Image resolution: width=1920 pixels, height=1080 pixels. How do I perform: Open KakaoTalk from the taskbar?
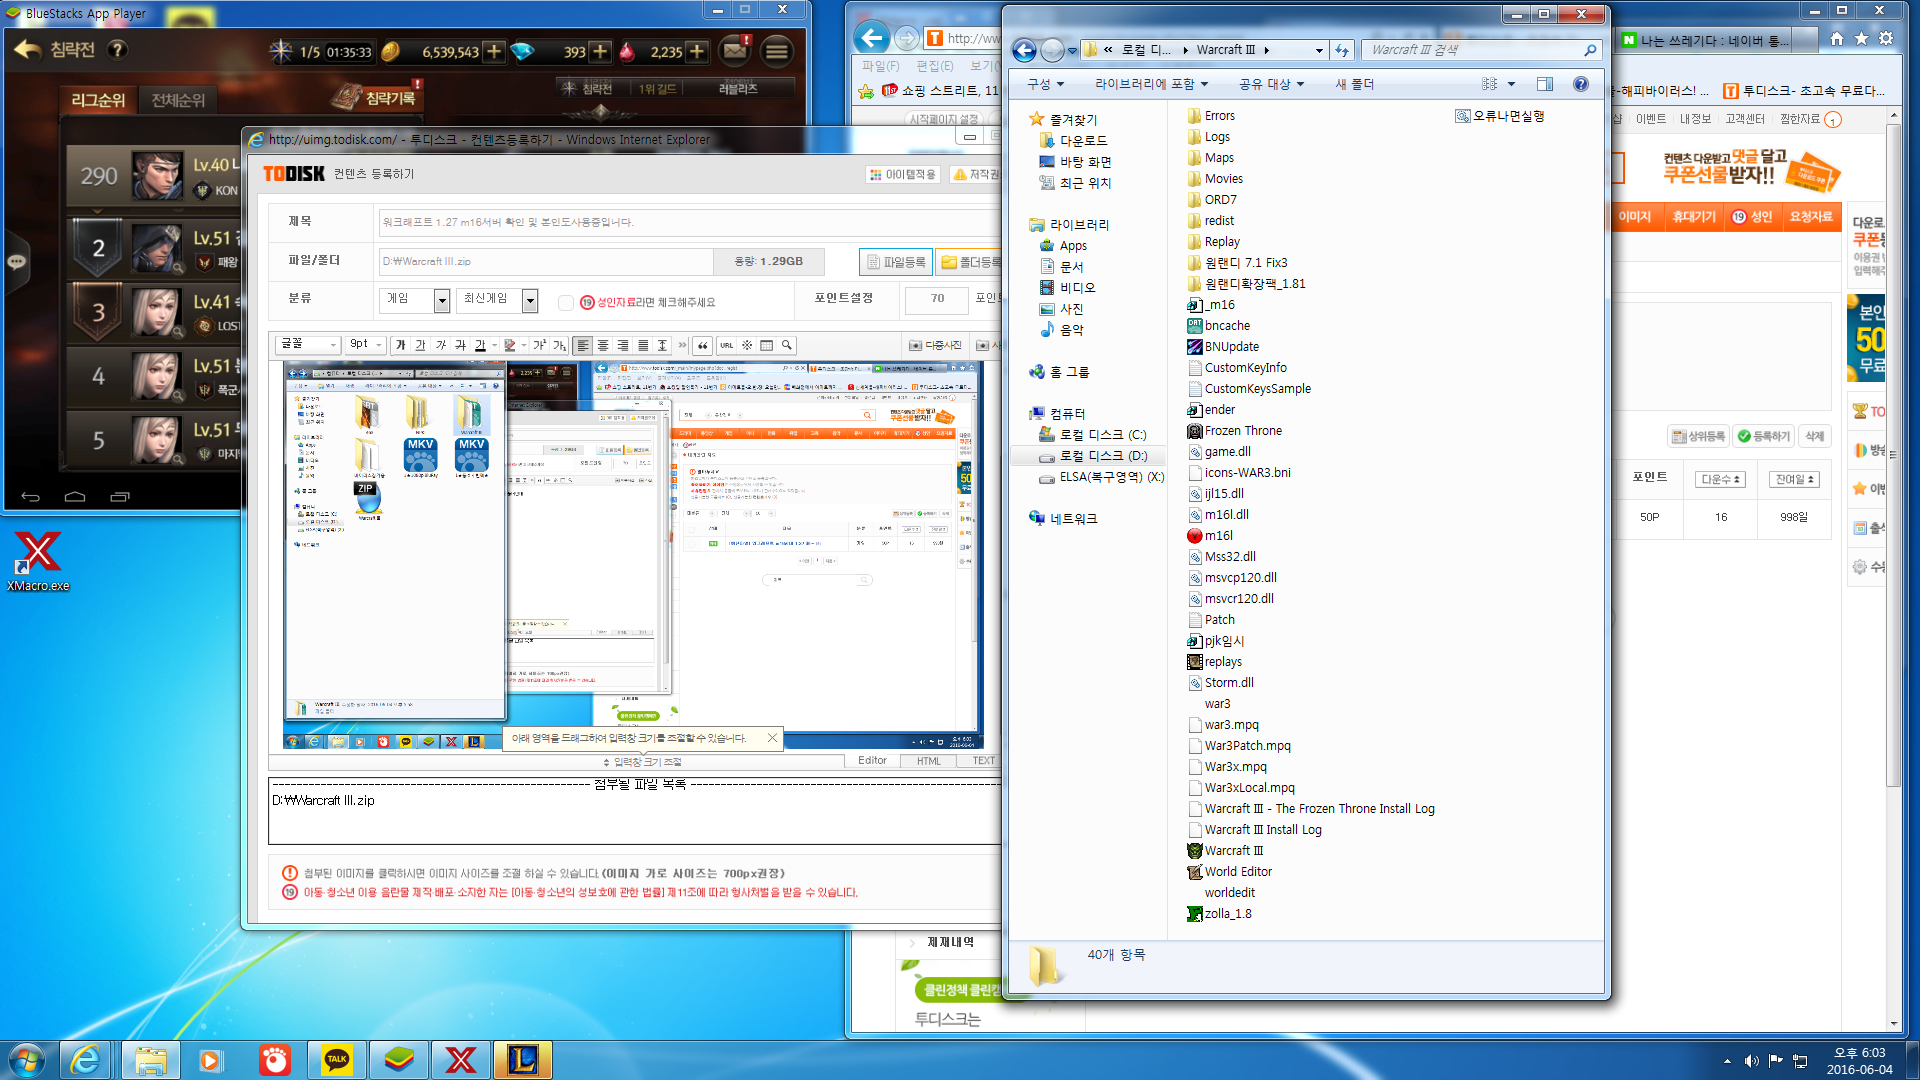point(337,1059)
